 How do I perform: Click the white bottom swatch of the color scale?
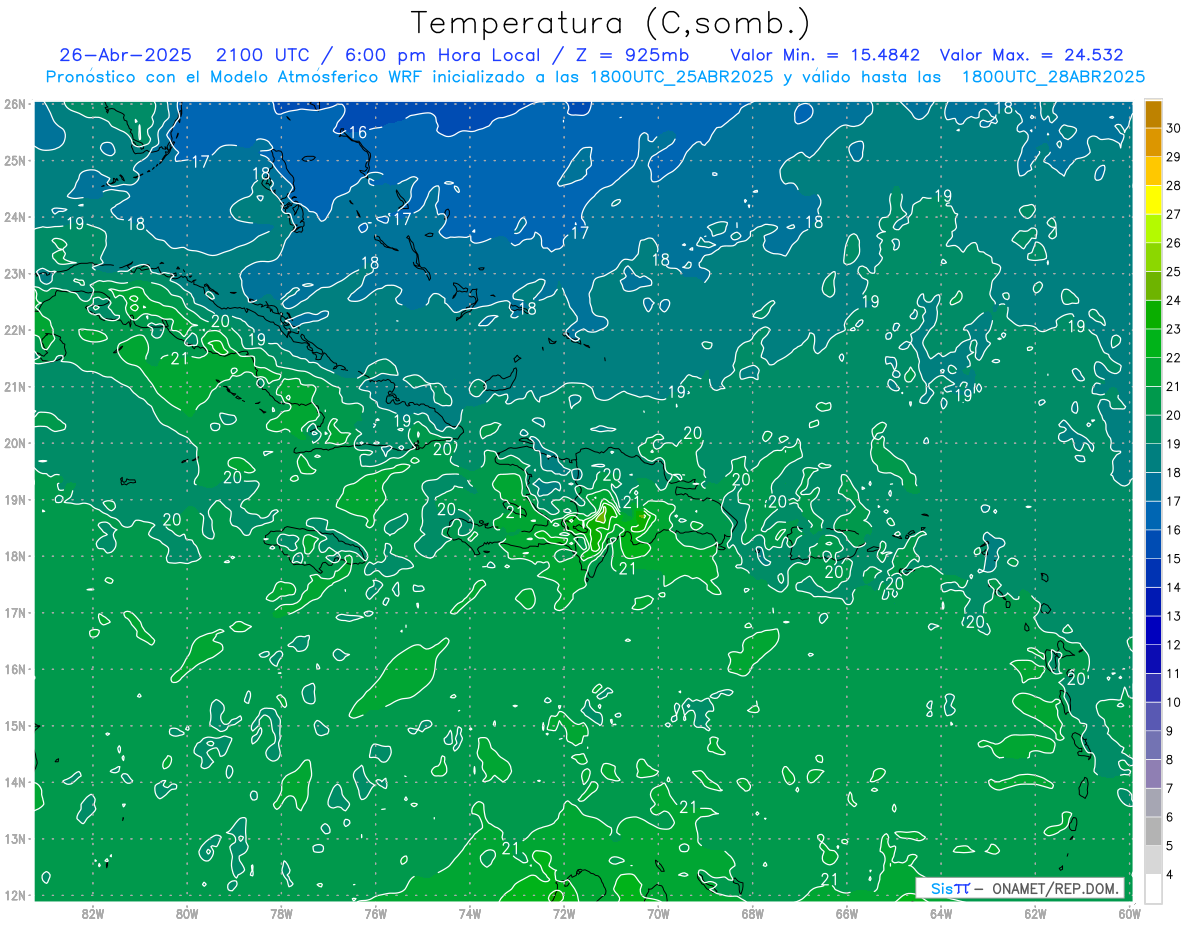point(1154,889)
